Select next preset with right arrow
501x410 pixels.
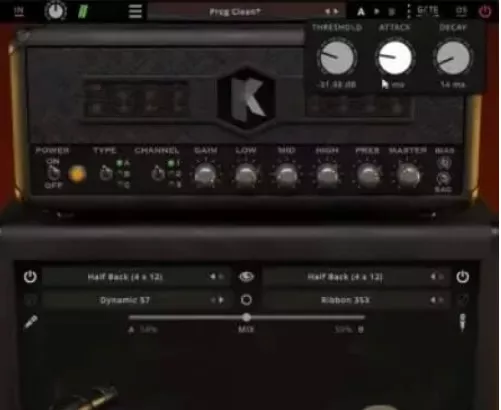click(336, 12)
